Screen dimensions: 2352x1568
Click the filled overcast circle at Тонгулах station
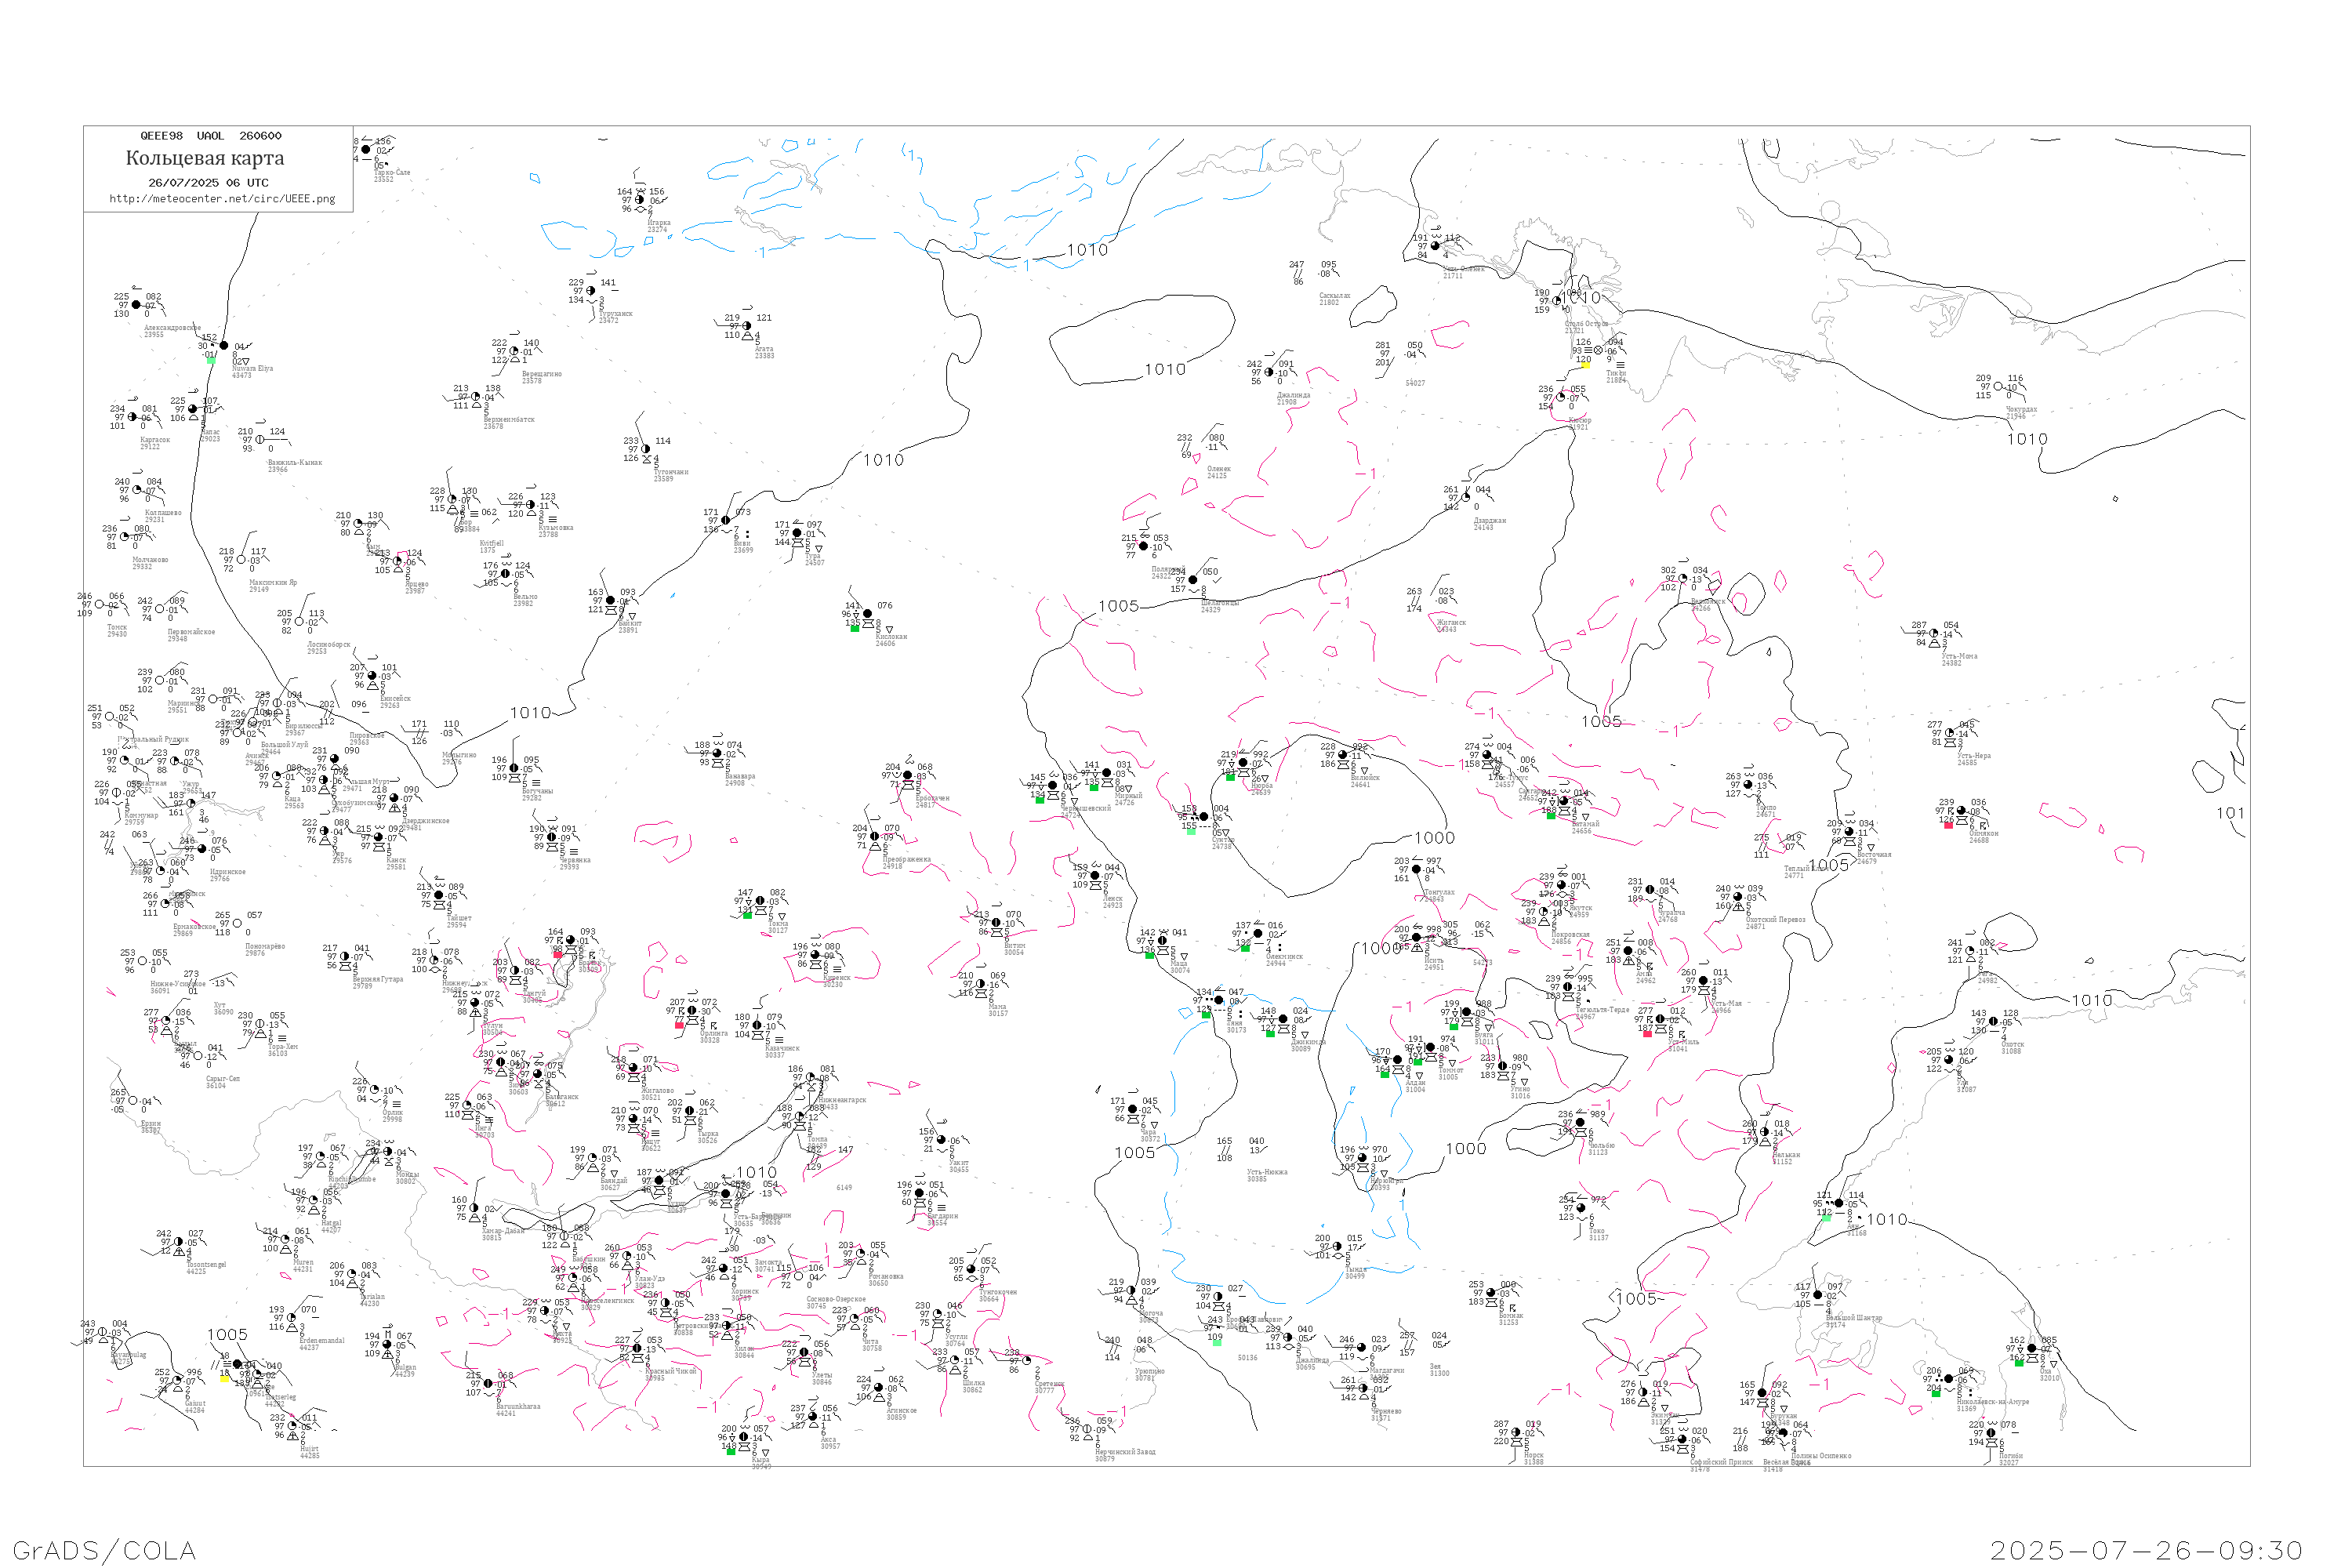(x=1417, y=869)
